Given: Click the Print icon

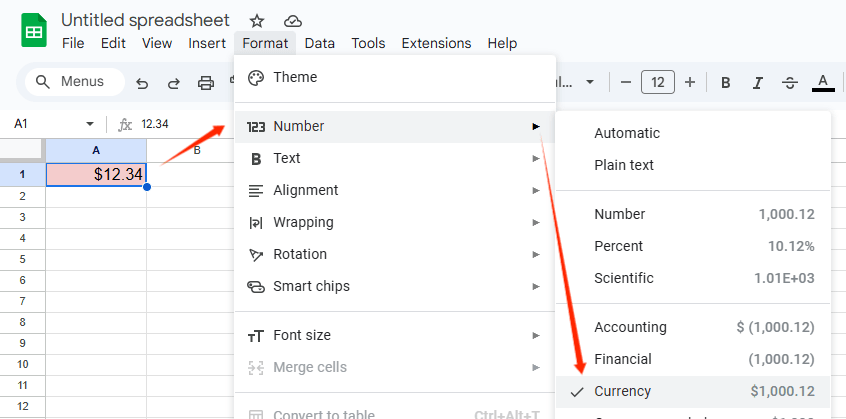Looking at the screenshot, I should pos(206,83).
